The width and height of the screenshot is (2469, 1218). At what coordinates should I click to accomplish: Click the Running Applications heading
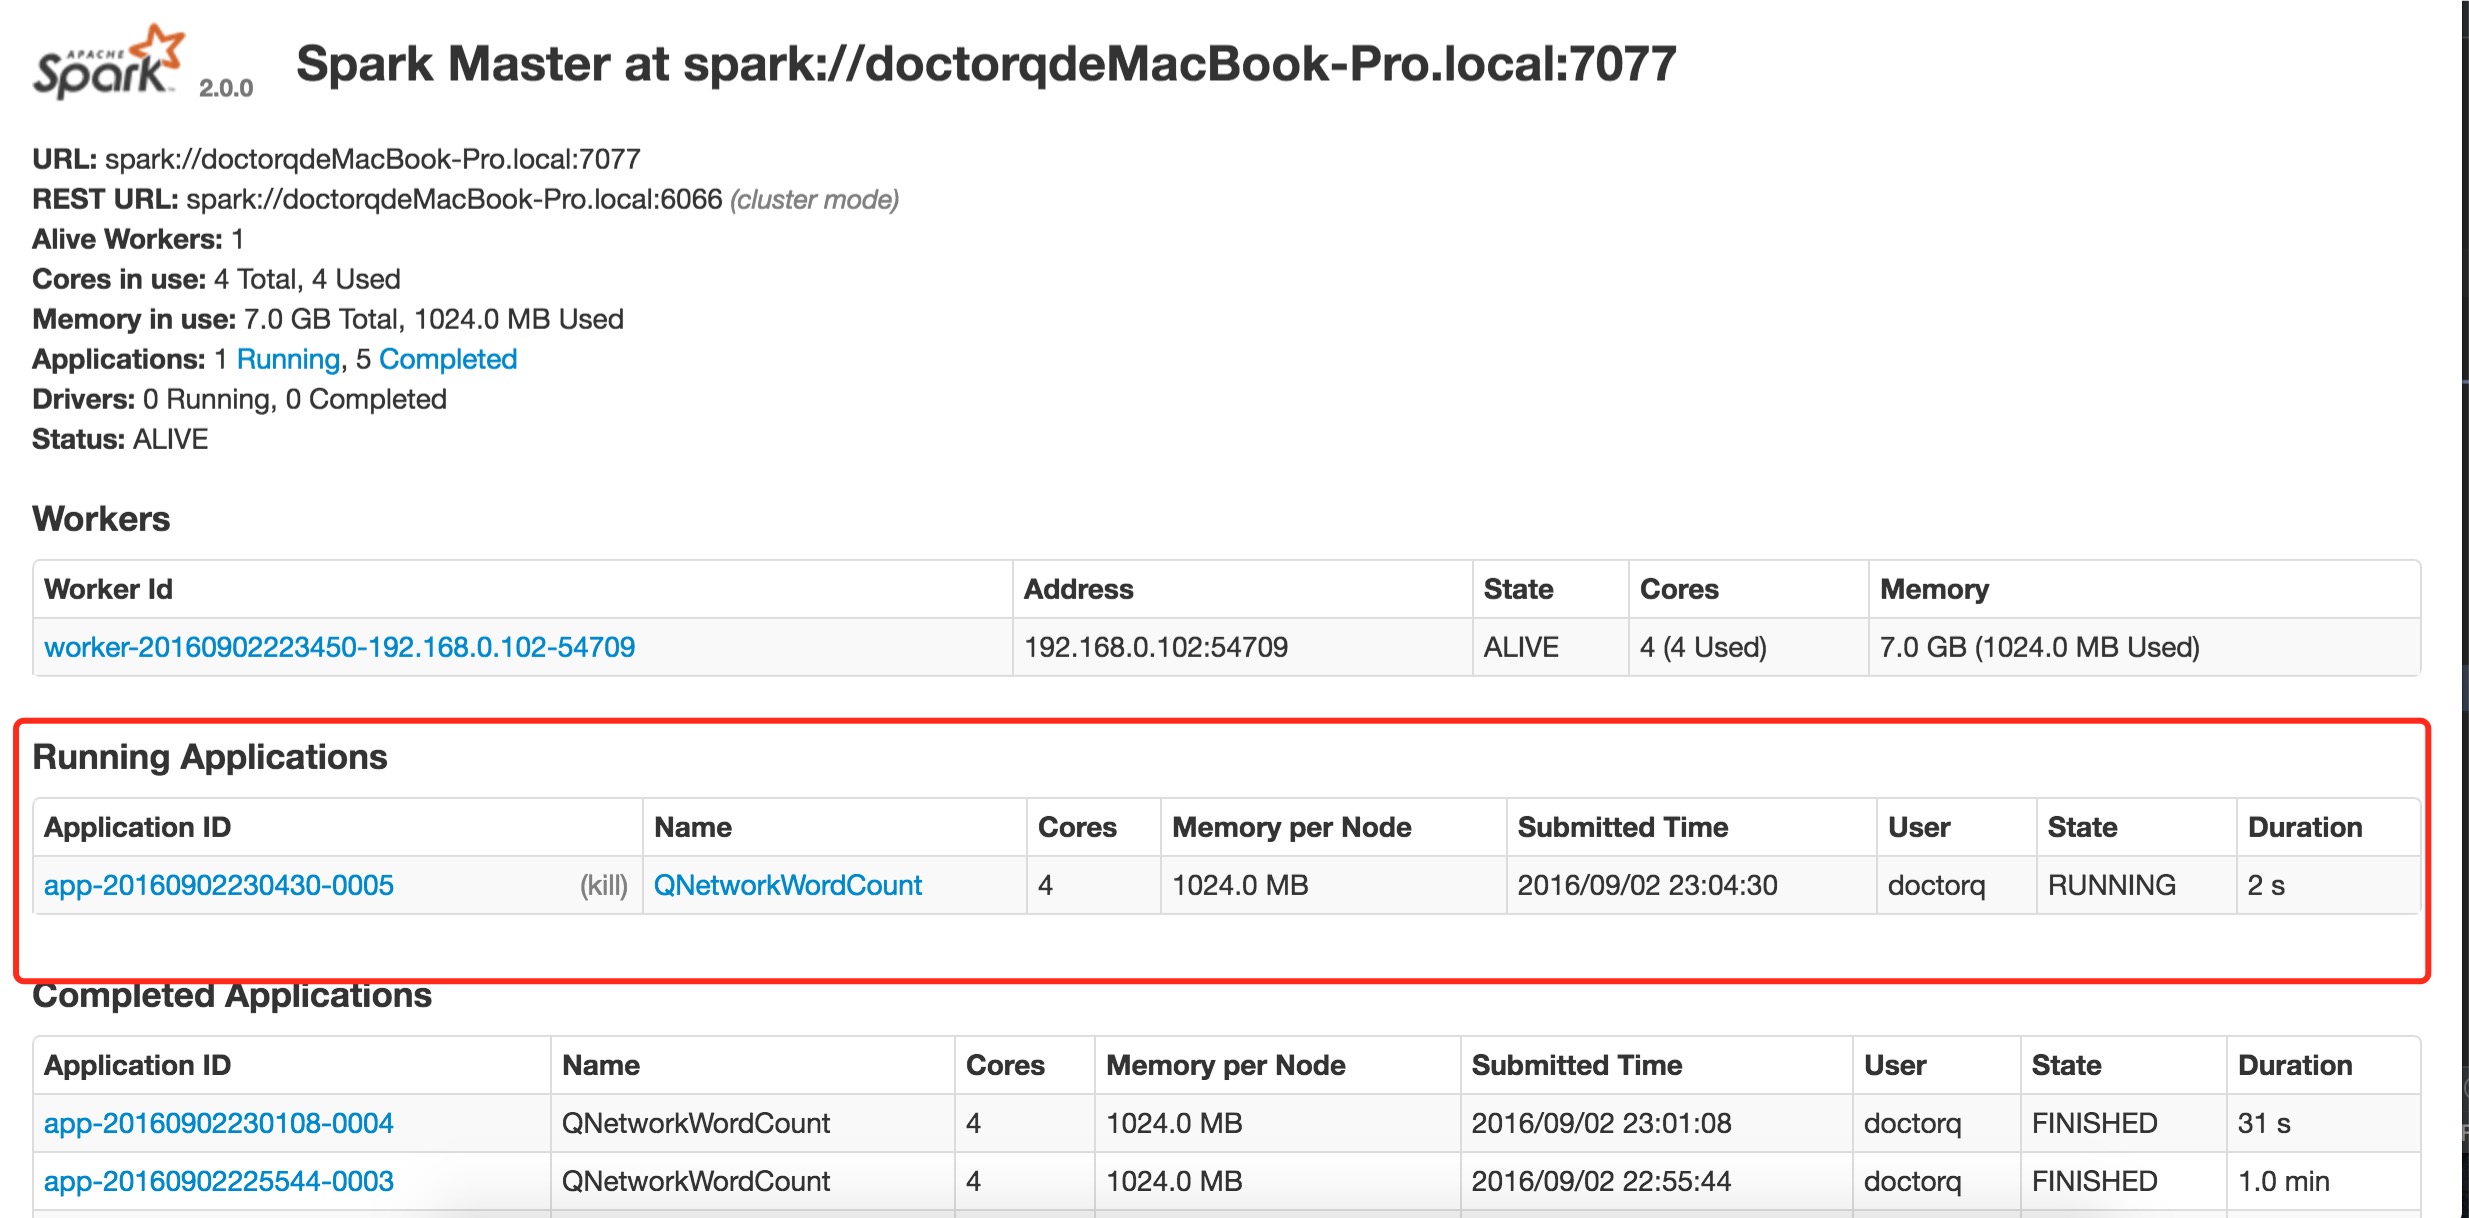(x=210, y=757)
